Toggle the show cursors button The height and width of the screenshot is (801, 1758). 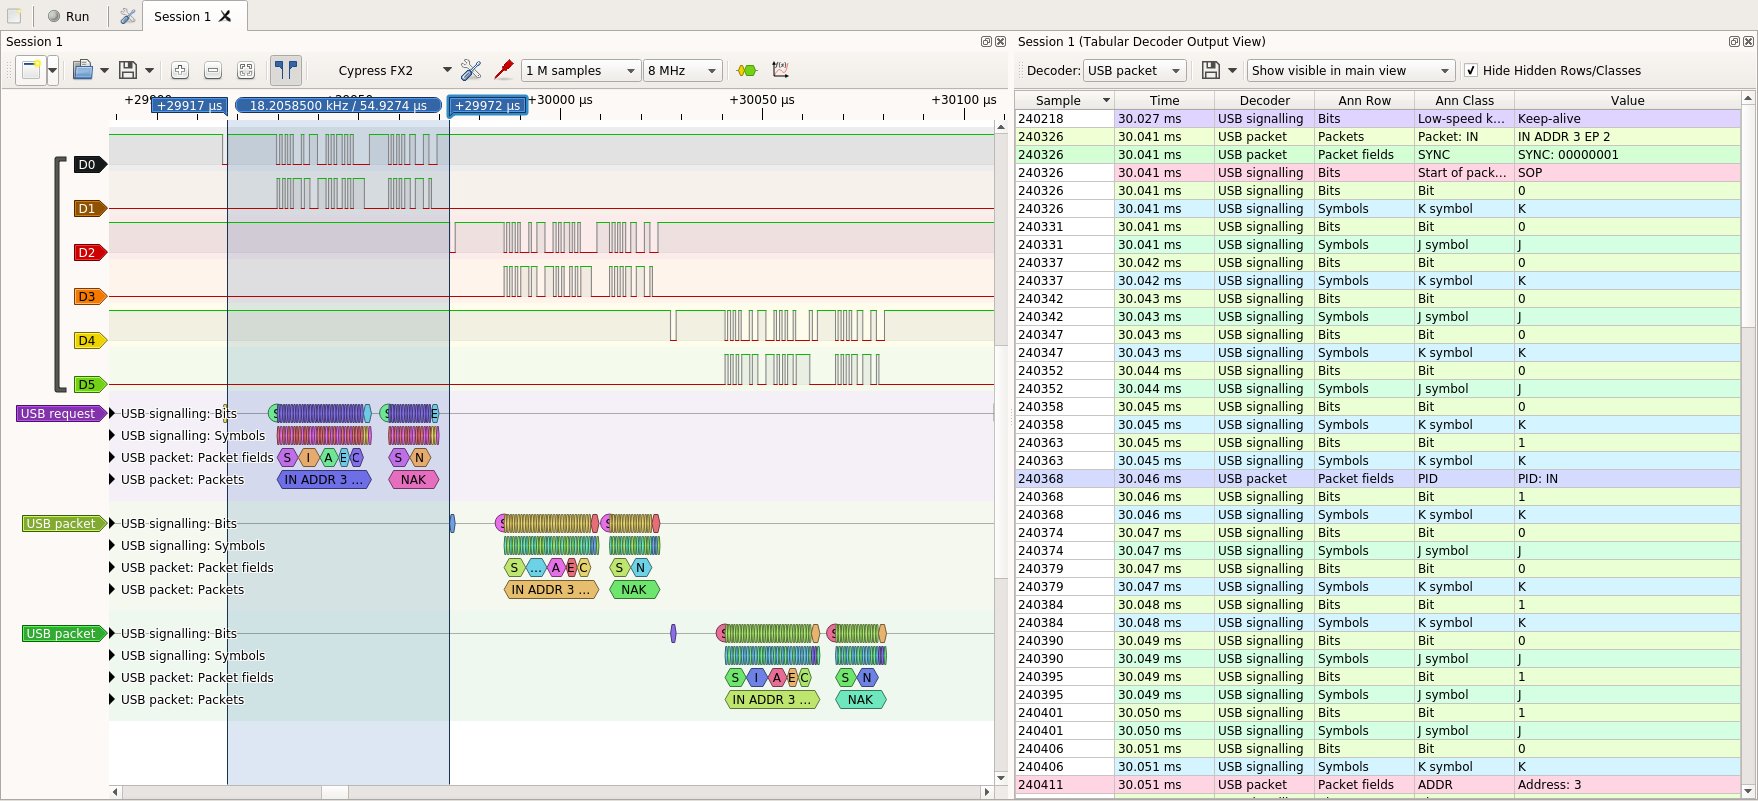(x=286, y=70)
